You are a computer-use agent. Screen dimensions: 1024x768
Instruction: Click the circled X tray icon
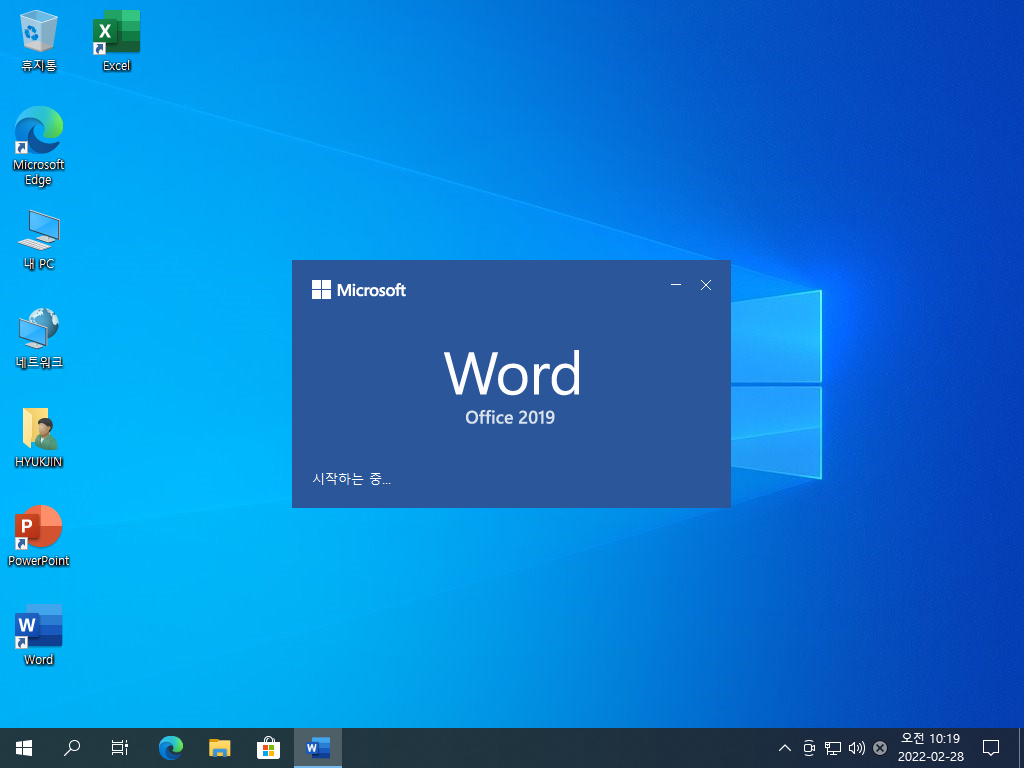click(x=880, y=748)
